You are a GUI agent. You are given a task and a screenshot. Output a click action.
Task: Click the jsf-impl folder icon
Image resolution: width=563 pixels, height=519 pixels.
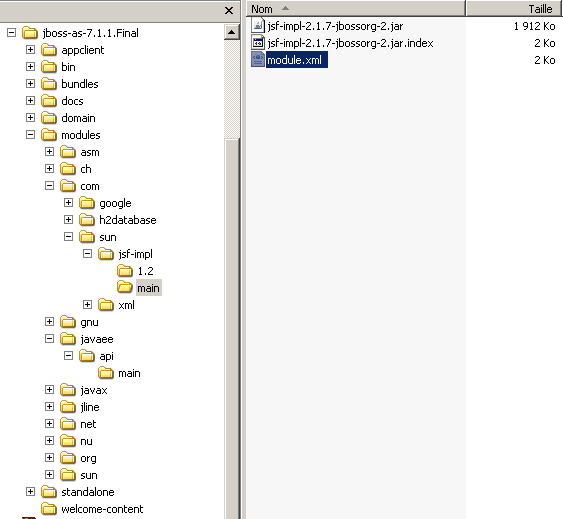(x=106, y=254)
